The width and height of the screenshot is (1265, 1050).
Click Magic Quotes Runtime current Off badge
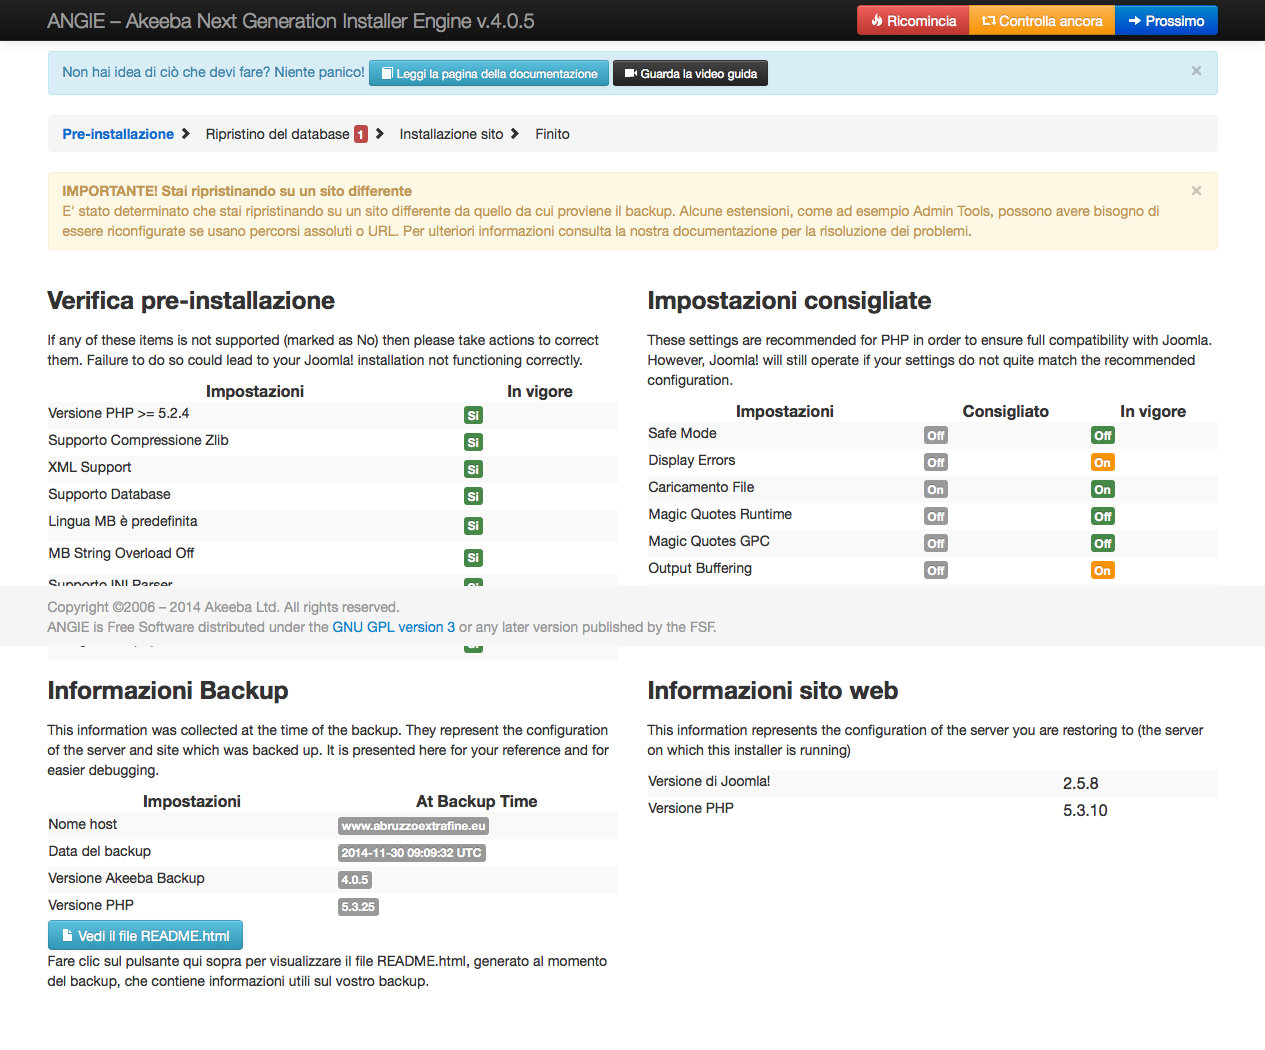[x=1103, y=516]
